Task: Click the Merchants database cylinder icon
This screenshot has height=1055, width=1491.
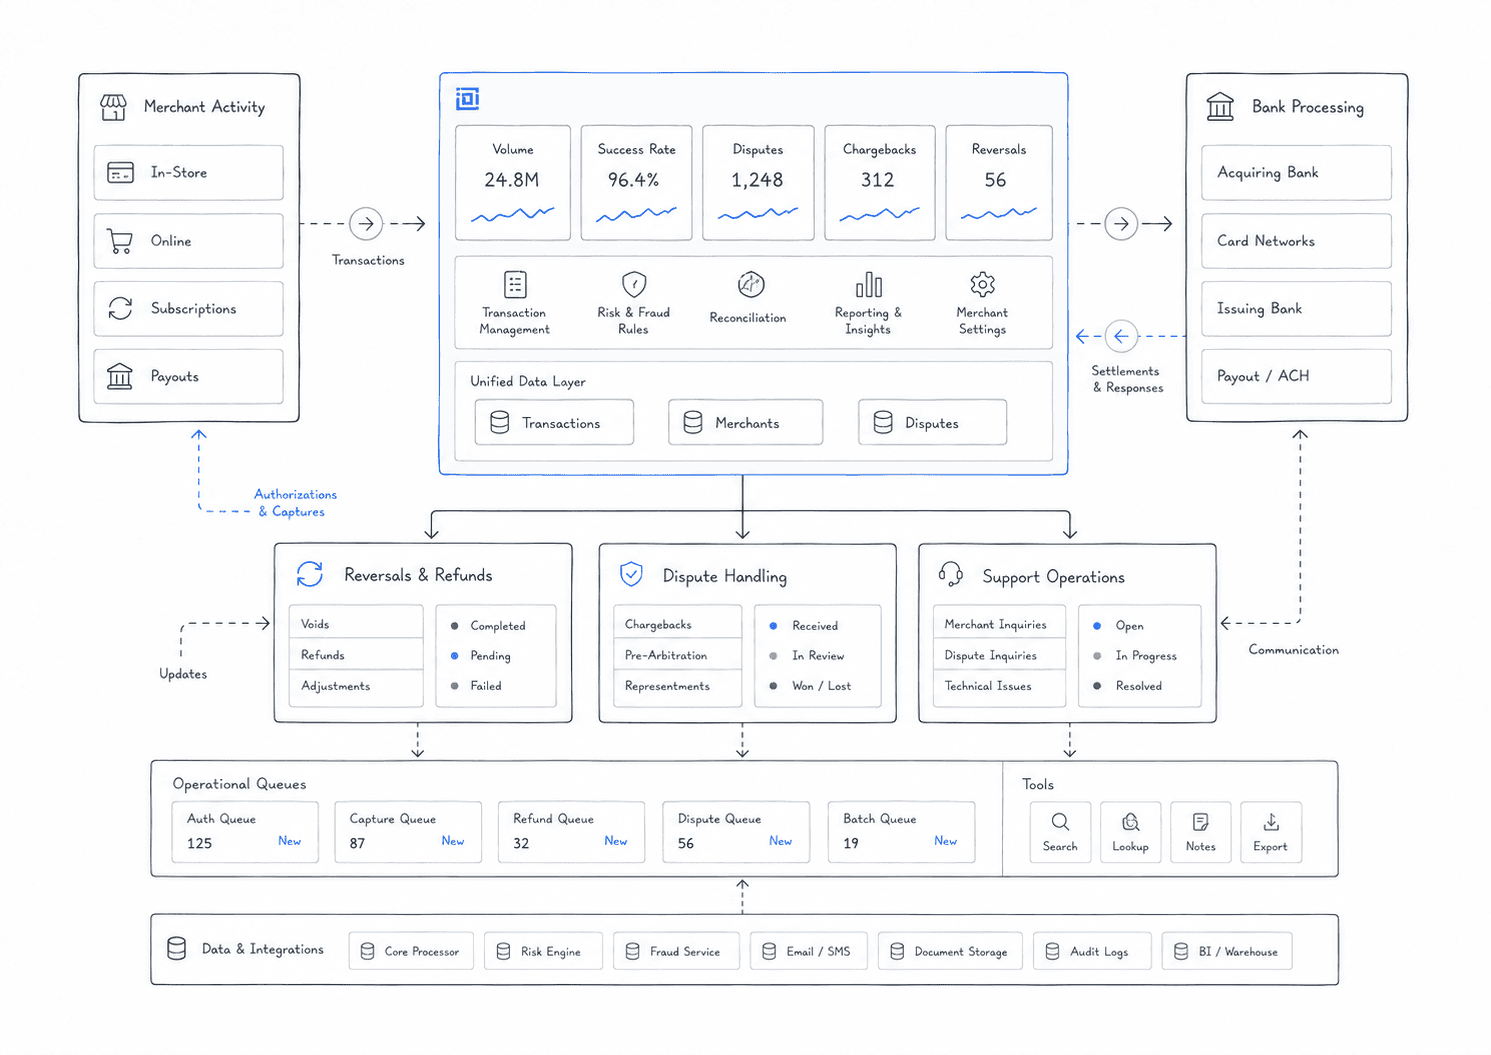Action: point(693,423)
